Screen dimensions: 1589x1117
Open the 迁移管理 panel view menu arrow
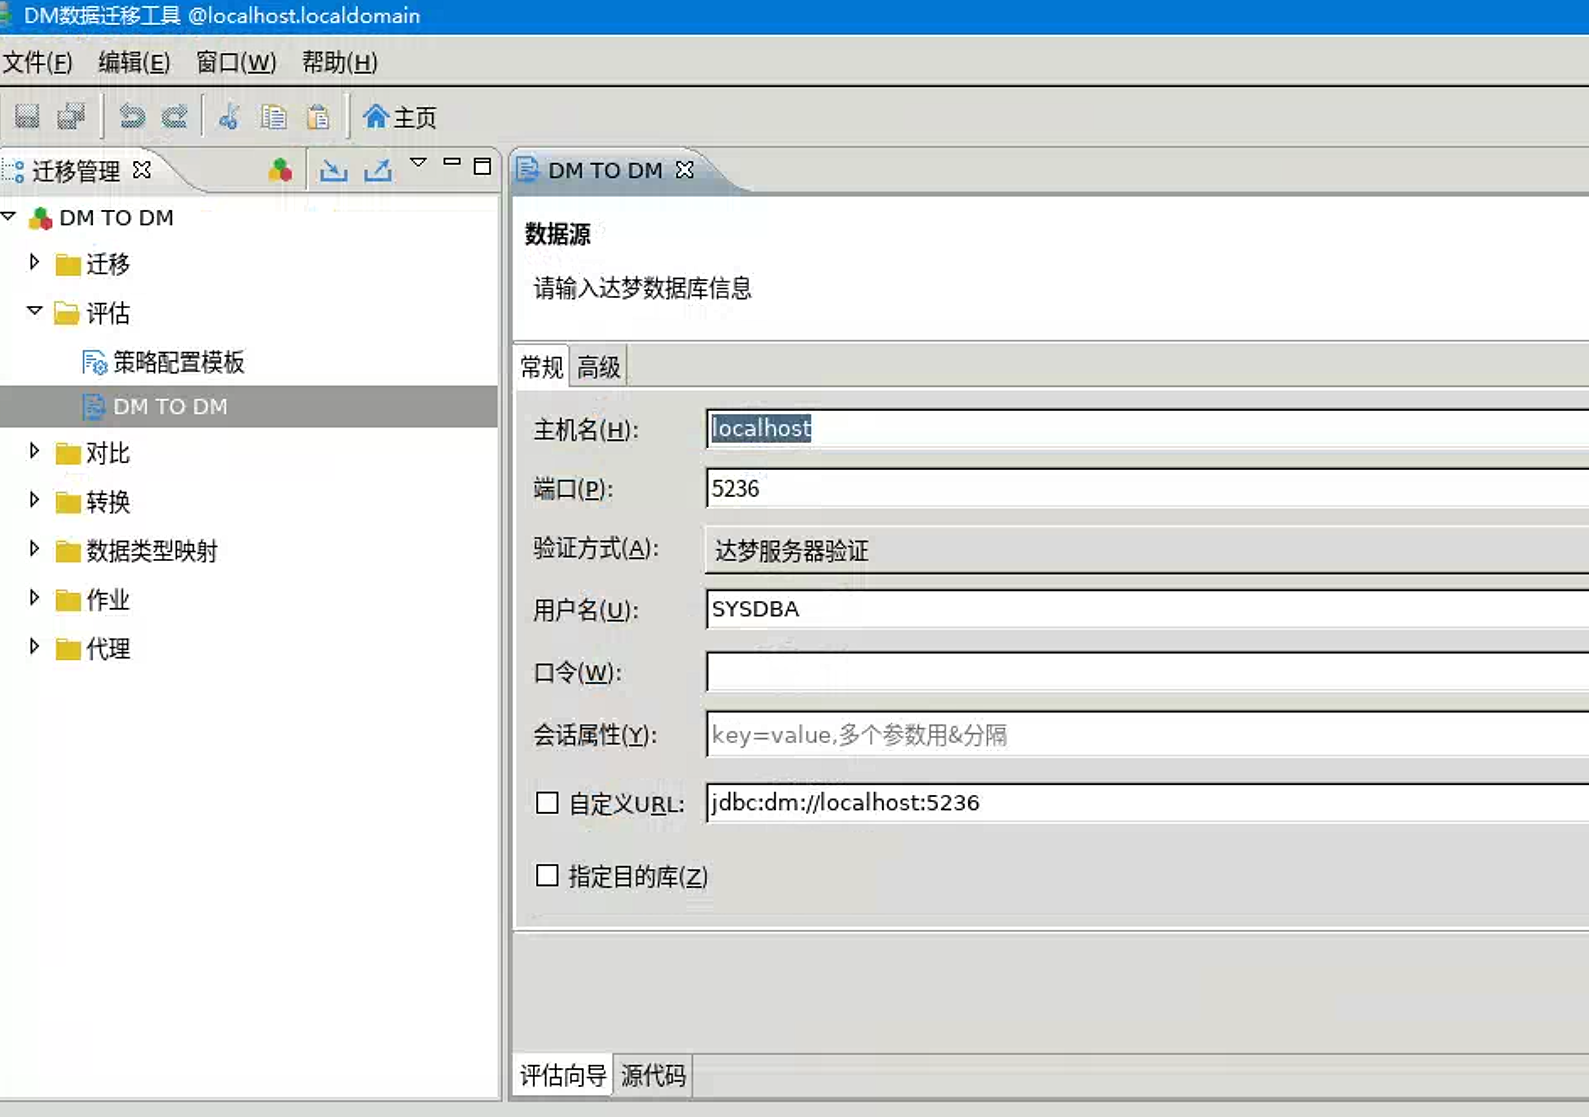(419, 163)
